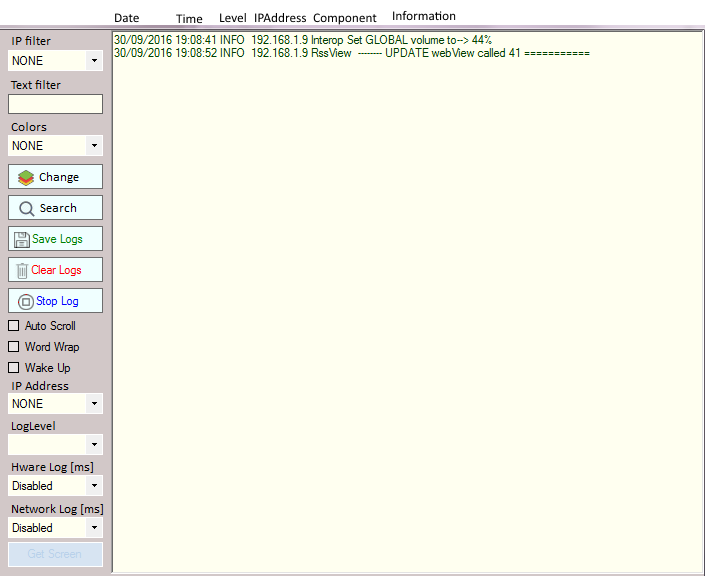Click the layered colors icon on Change button
705x576 pixels.
[26, 178]
